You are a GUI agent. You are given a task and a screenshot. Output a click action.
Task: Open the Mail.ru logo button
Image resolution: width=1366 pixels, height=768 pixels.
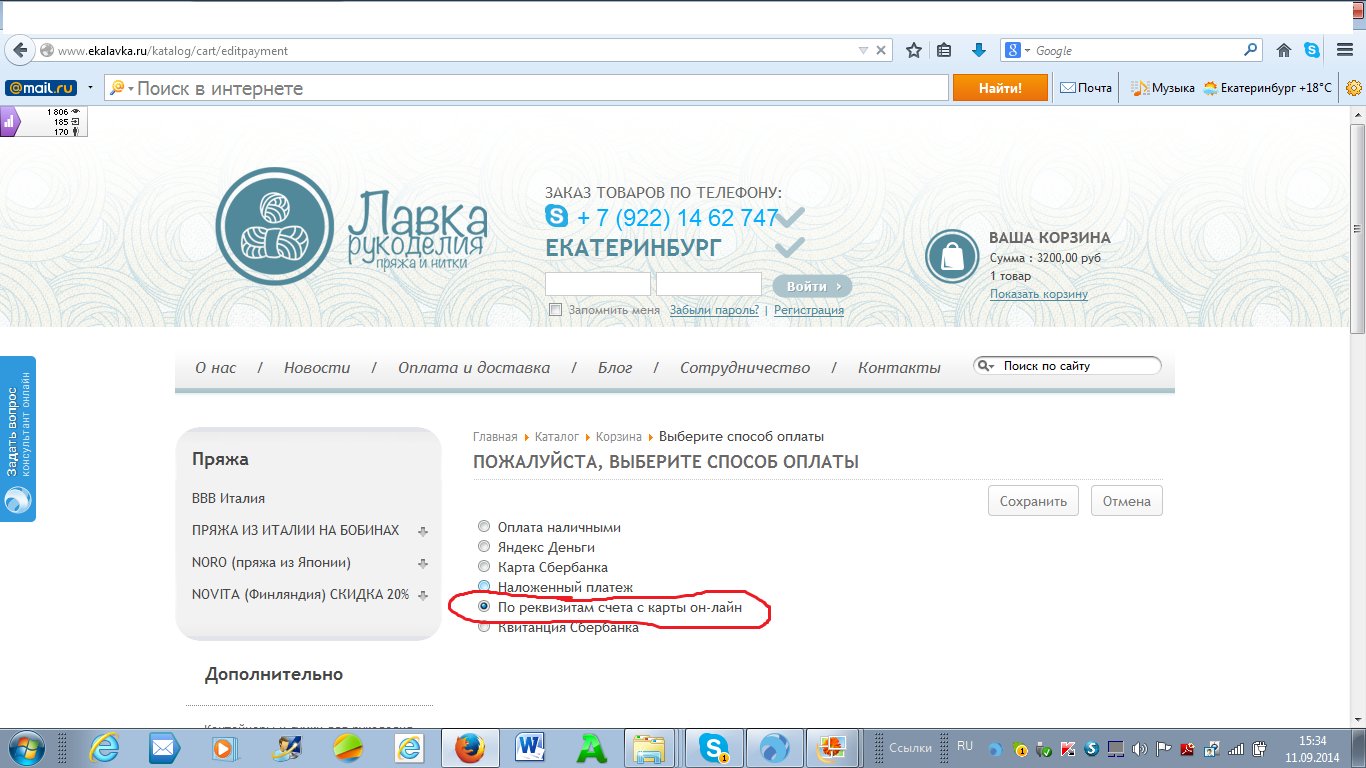point(41,88)
